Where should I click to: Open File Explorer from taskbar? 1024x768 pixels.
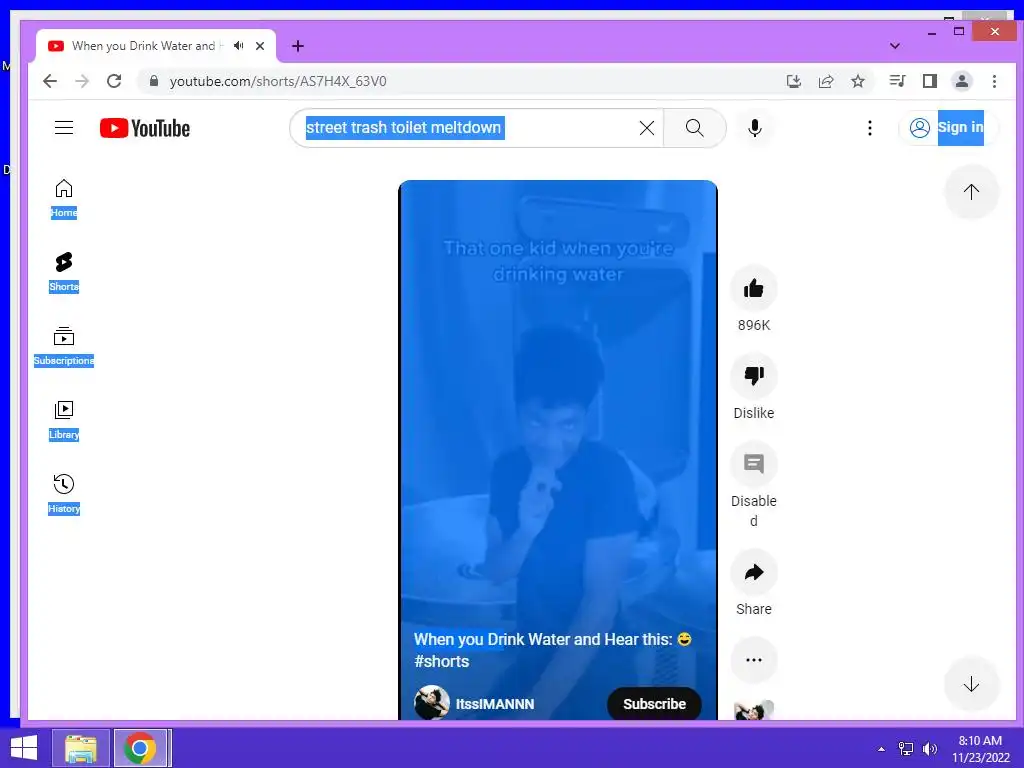[x=81, y=748]
